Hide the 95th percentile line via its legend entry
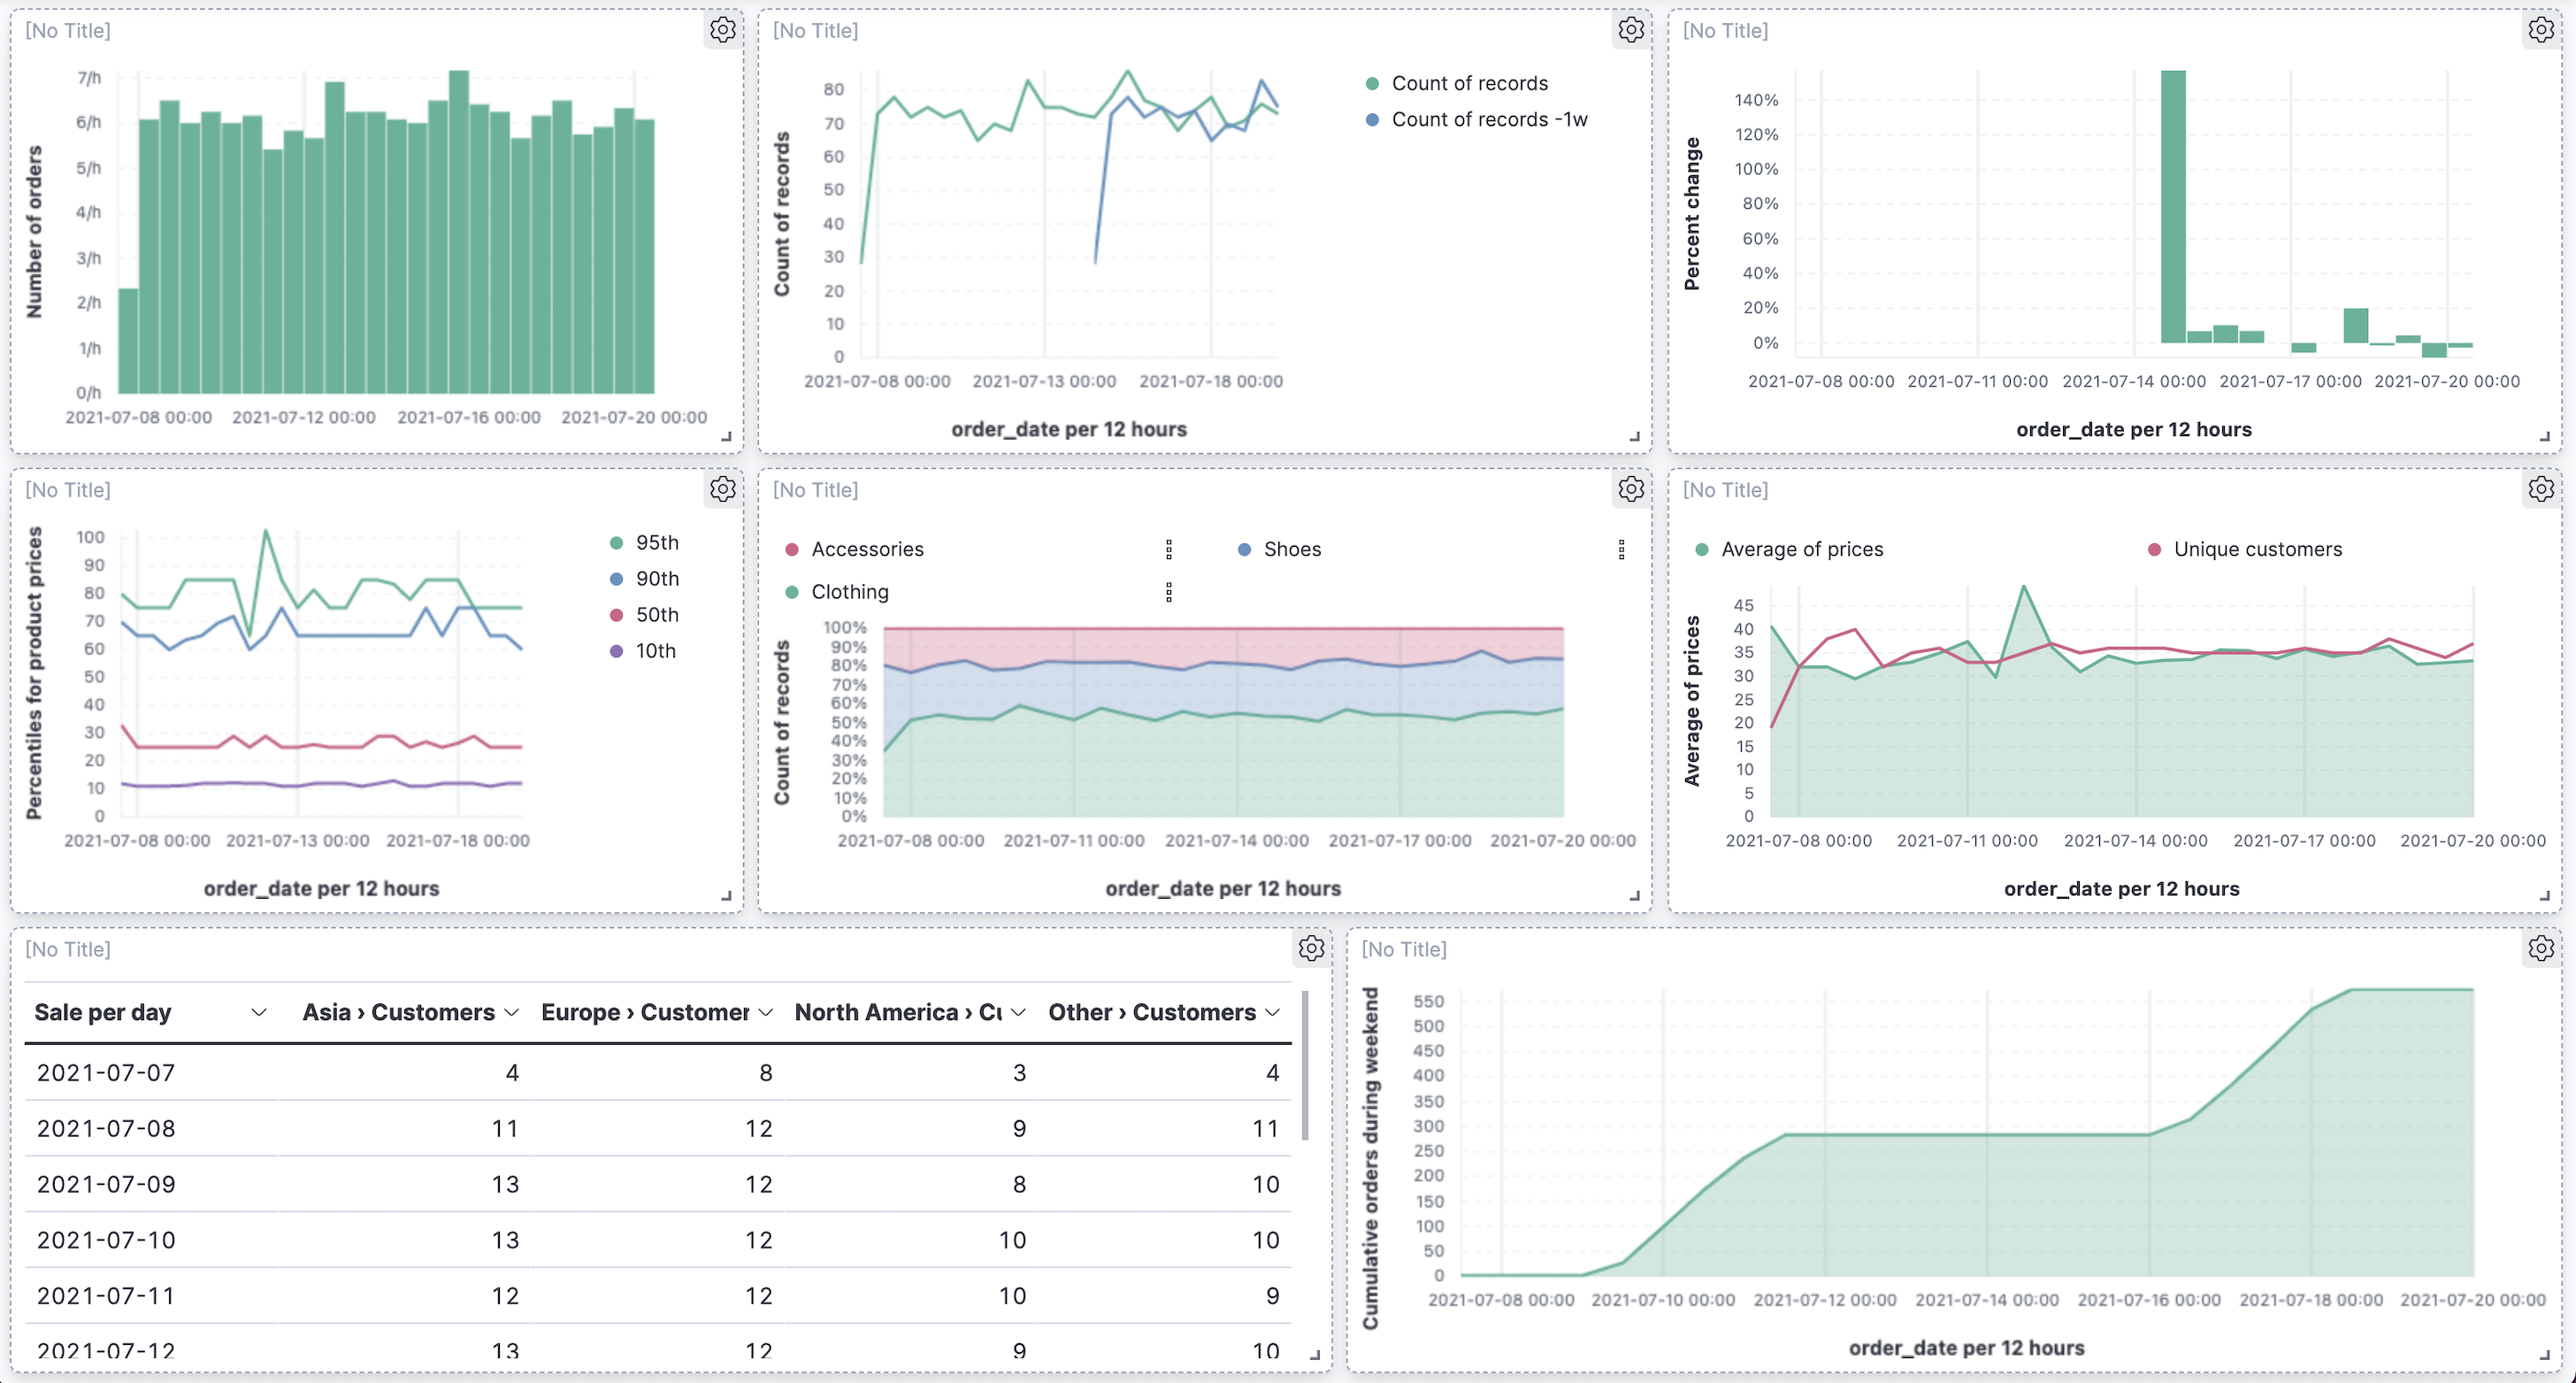2576x1383 pixels. coord(648,542)
